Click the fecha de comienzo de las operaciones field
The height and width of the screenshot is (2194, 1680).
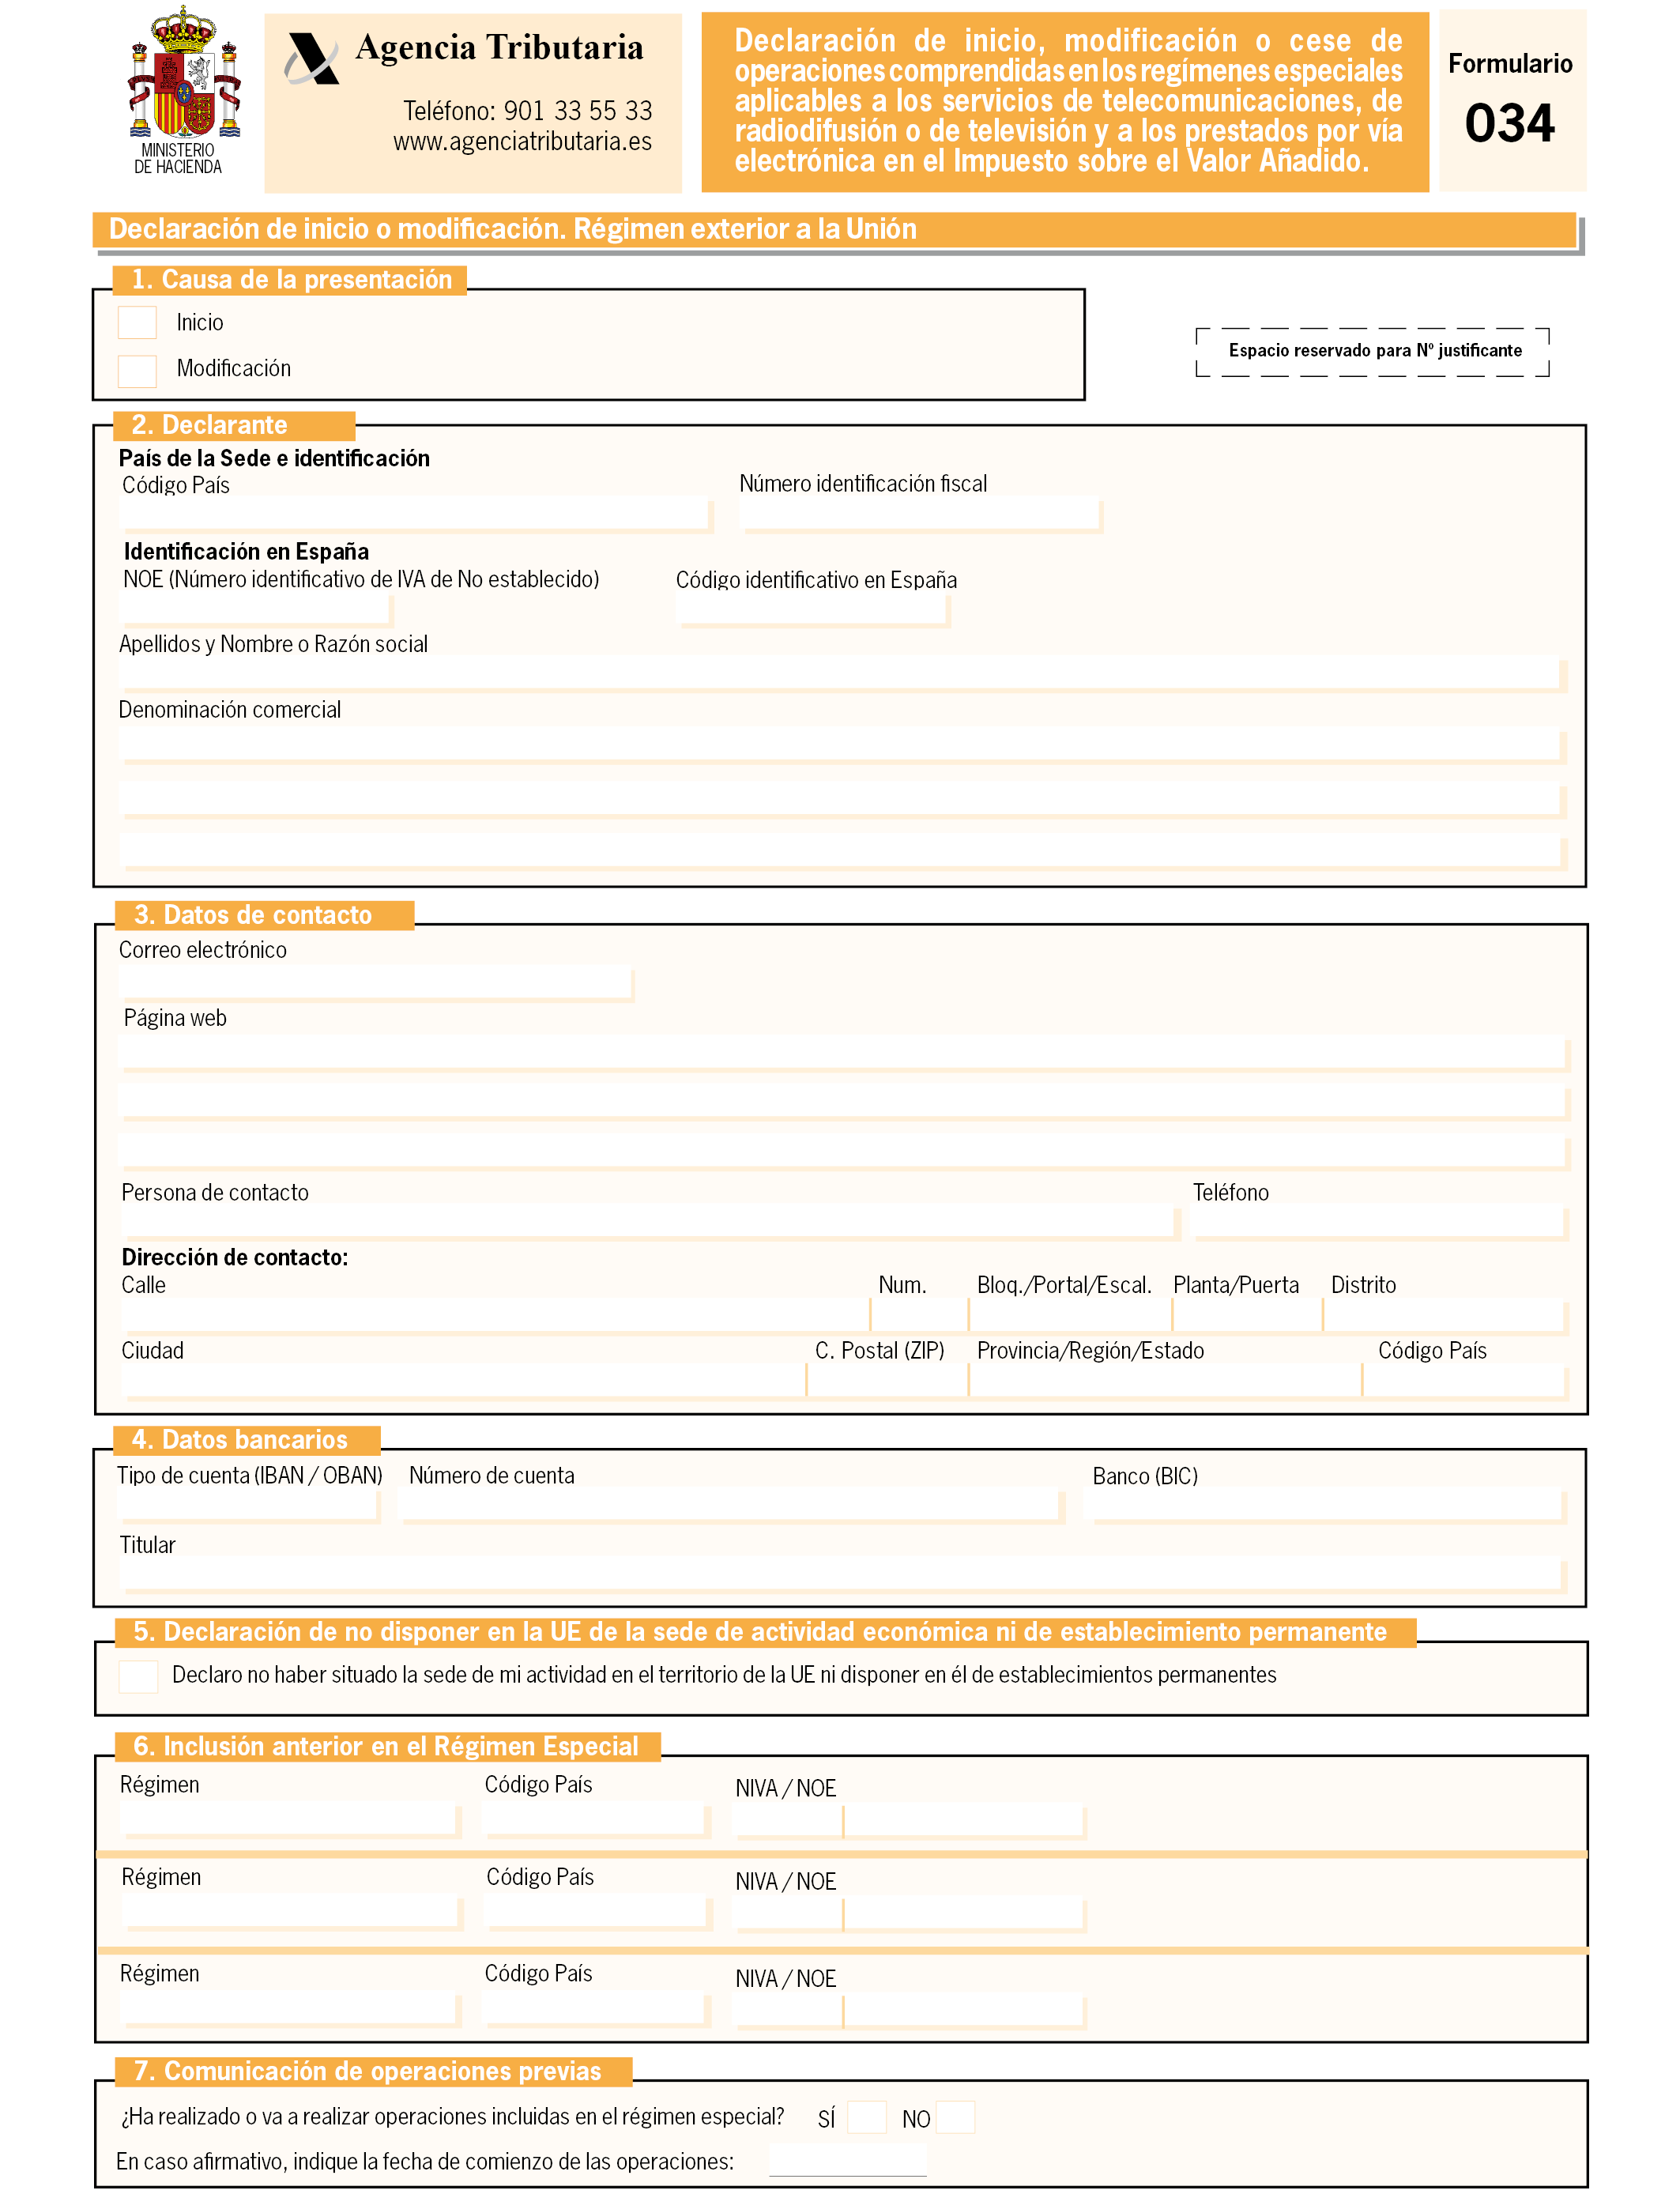pyautogui.click(x=848, y=2160)
